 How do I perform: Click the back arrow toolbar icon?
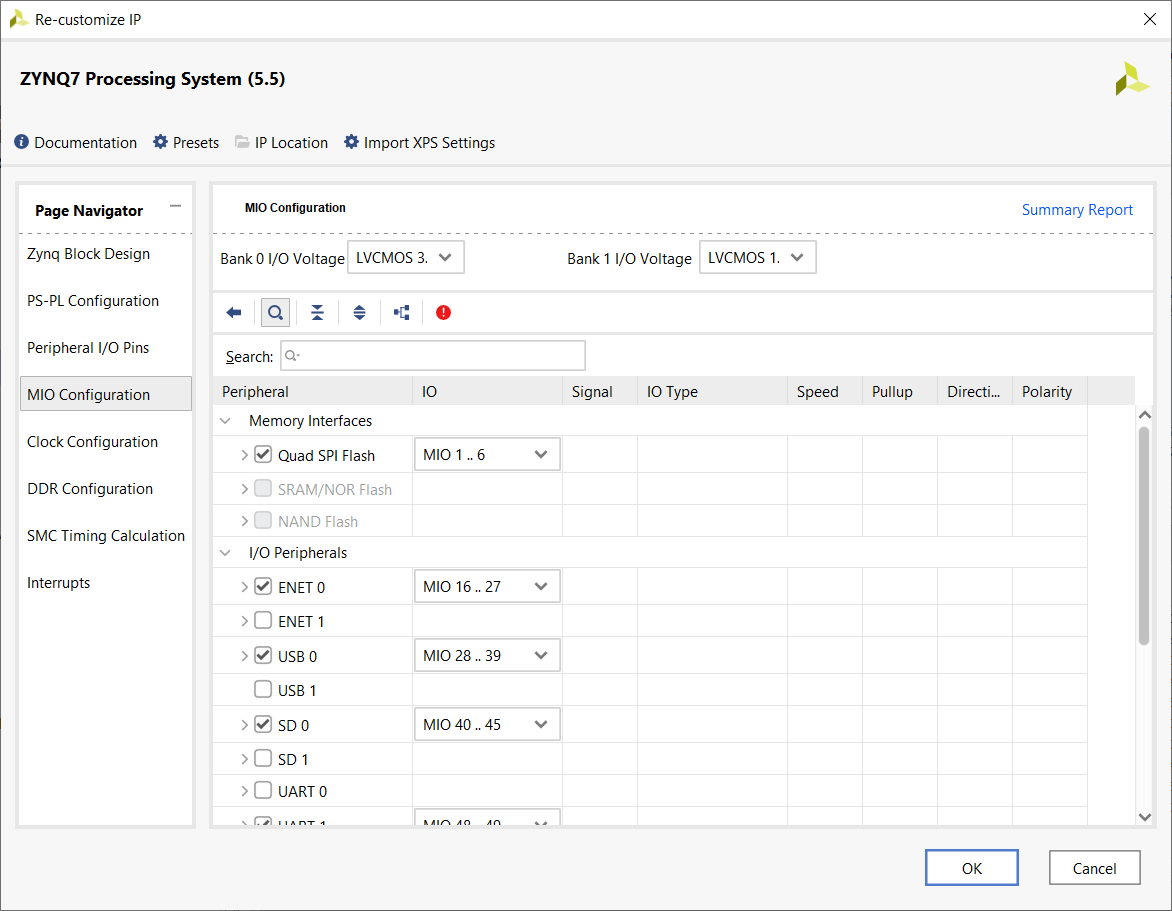(234, 312)
